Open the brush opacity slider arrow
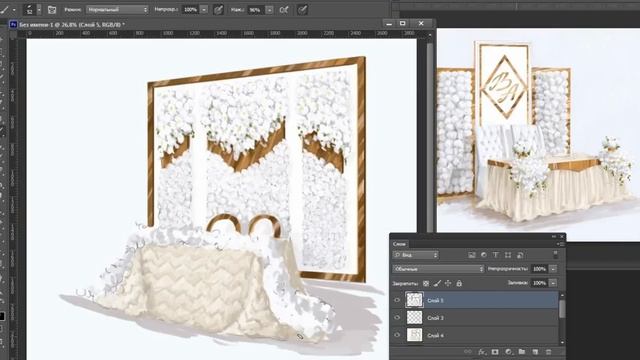The image size is (640, 360). coord(204,9)
